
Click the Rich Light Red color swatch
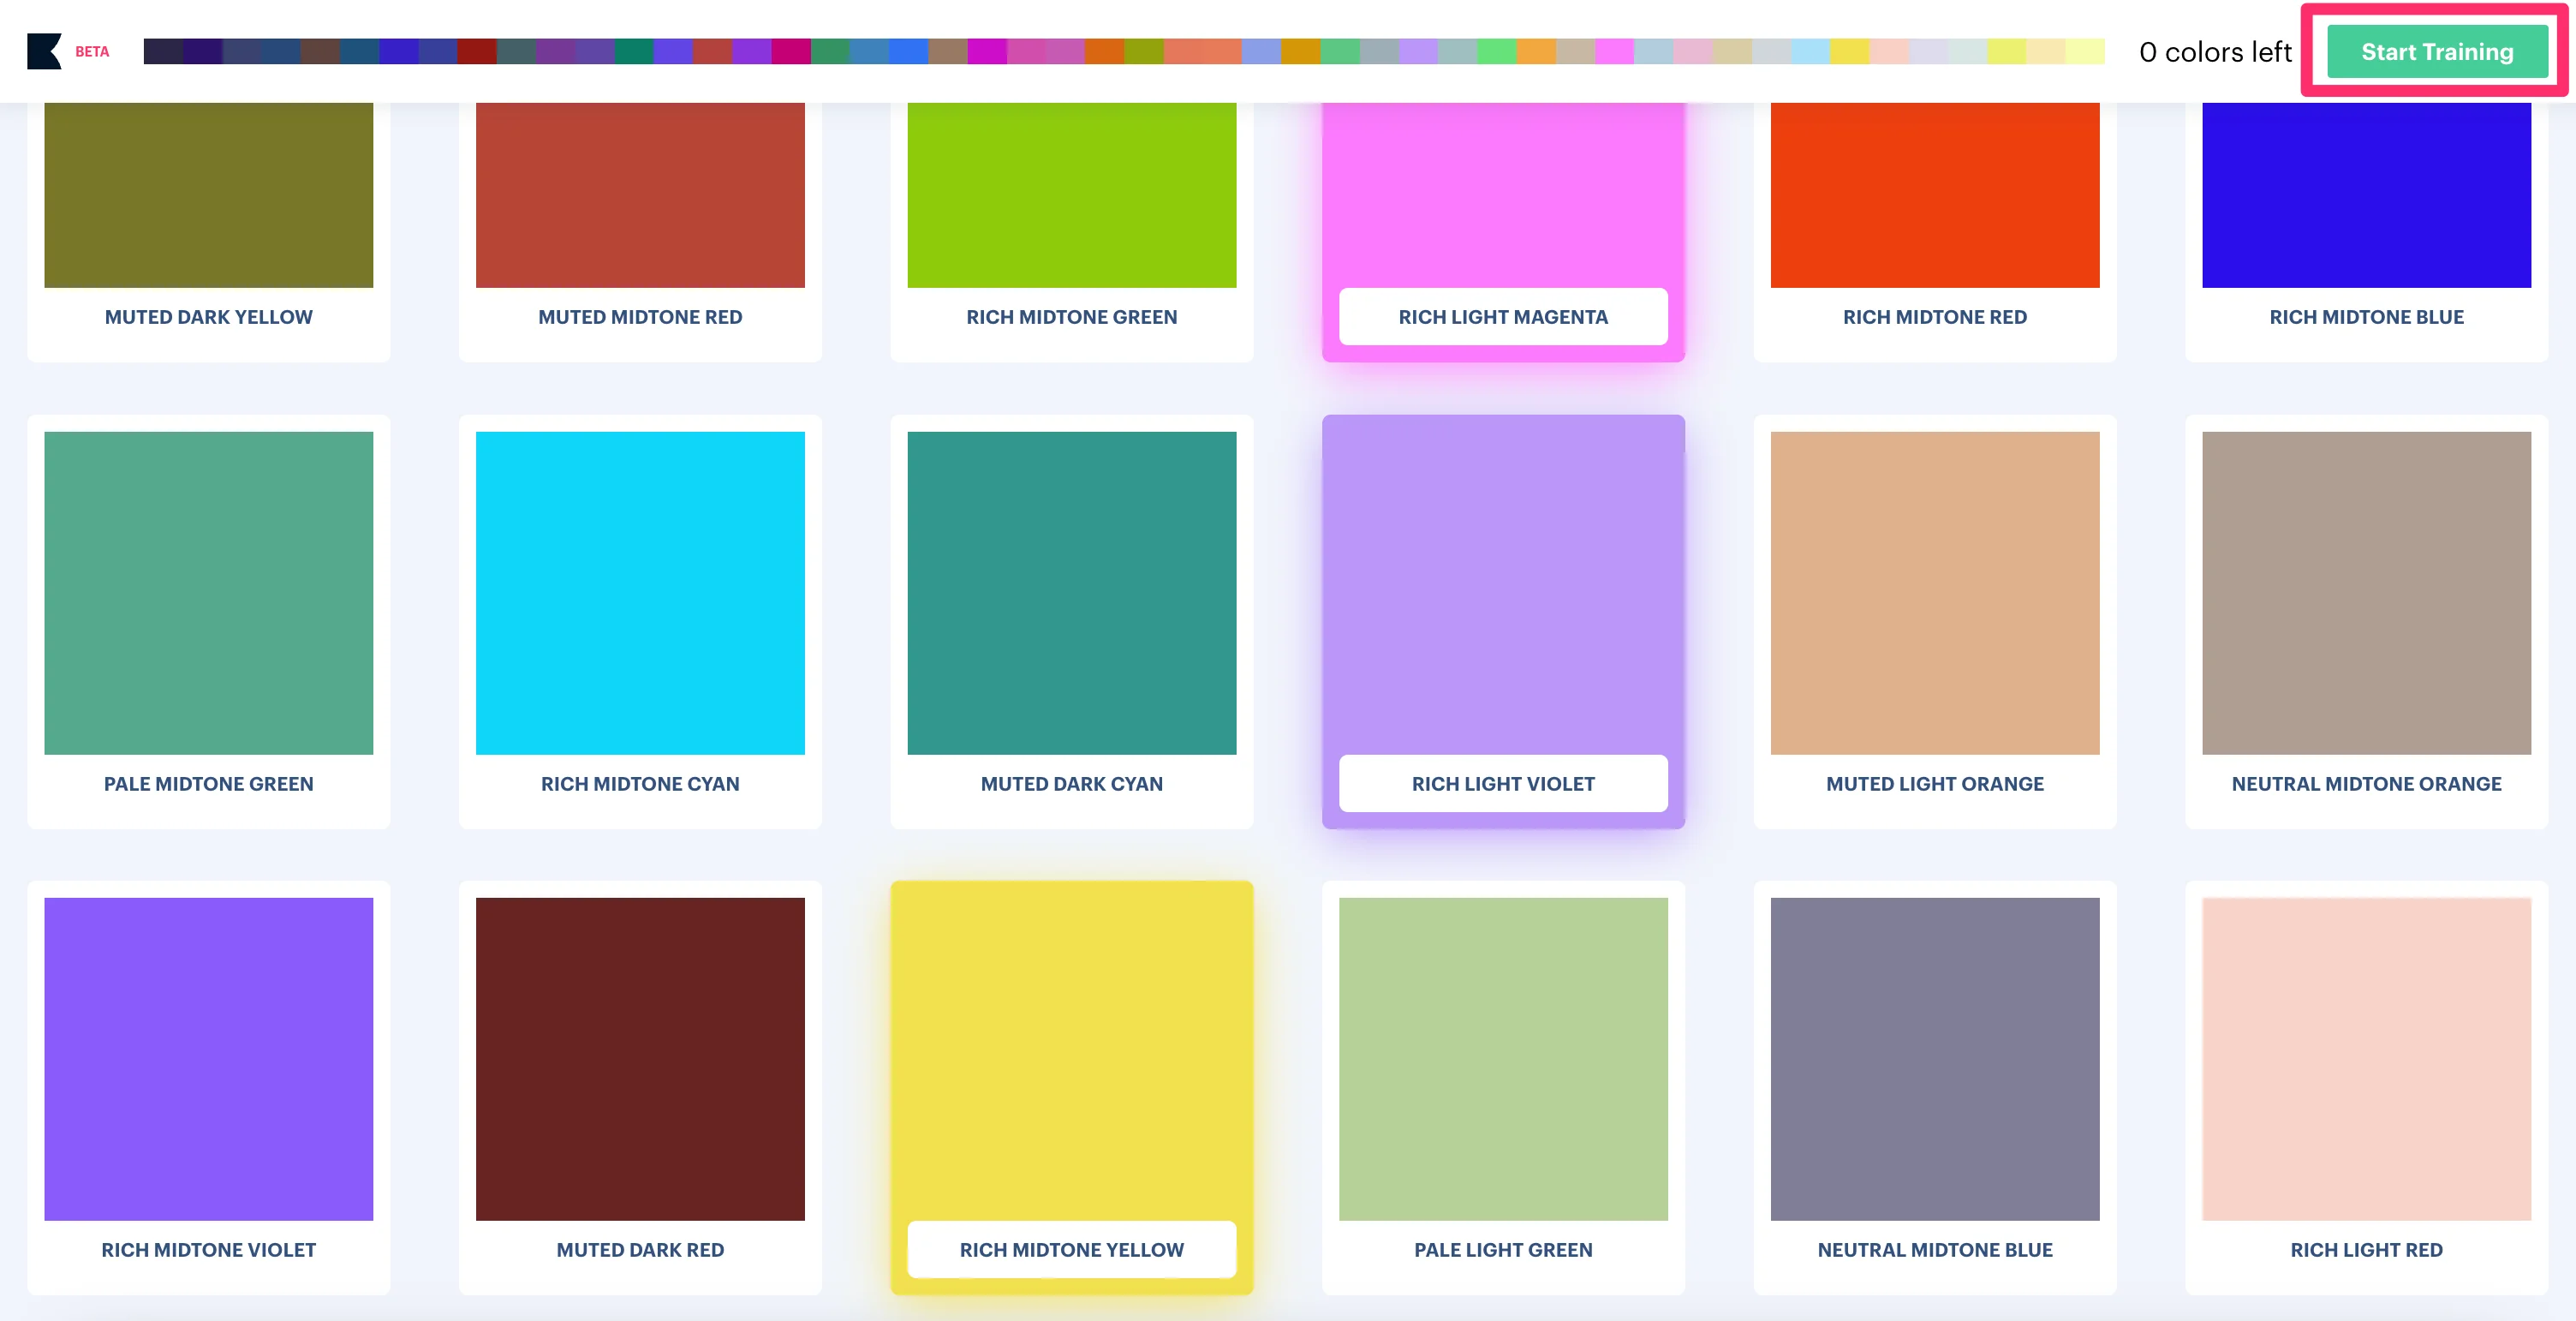click(2365, 1058)
